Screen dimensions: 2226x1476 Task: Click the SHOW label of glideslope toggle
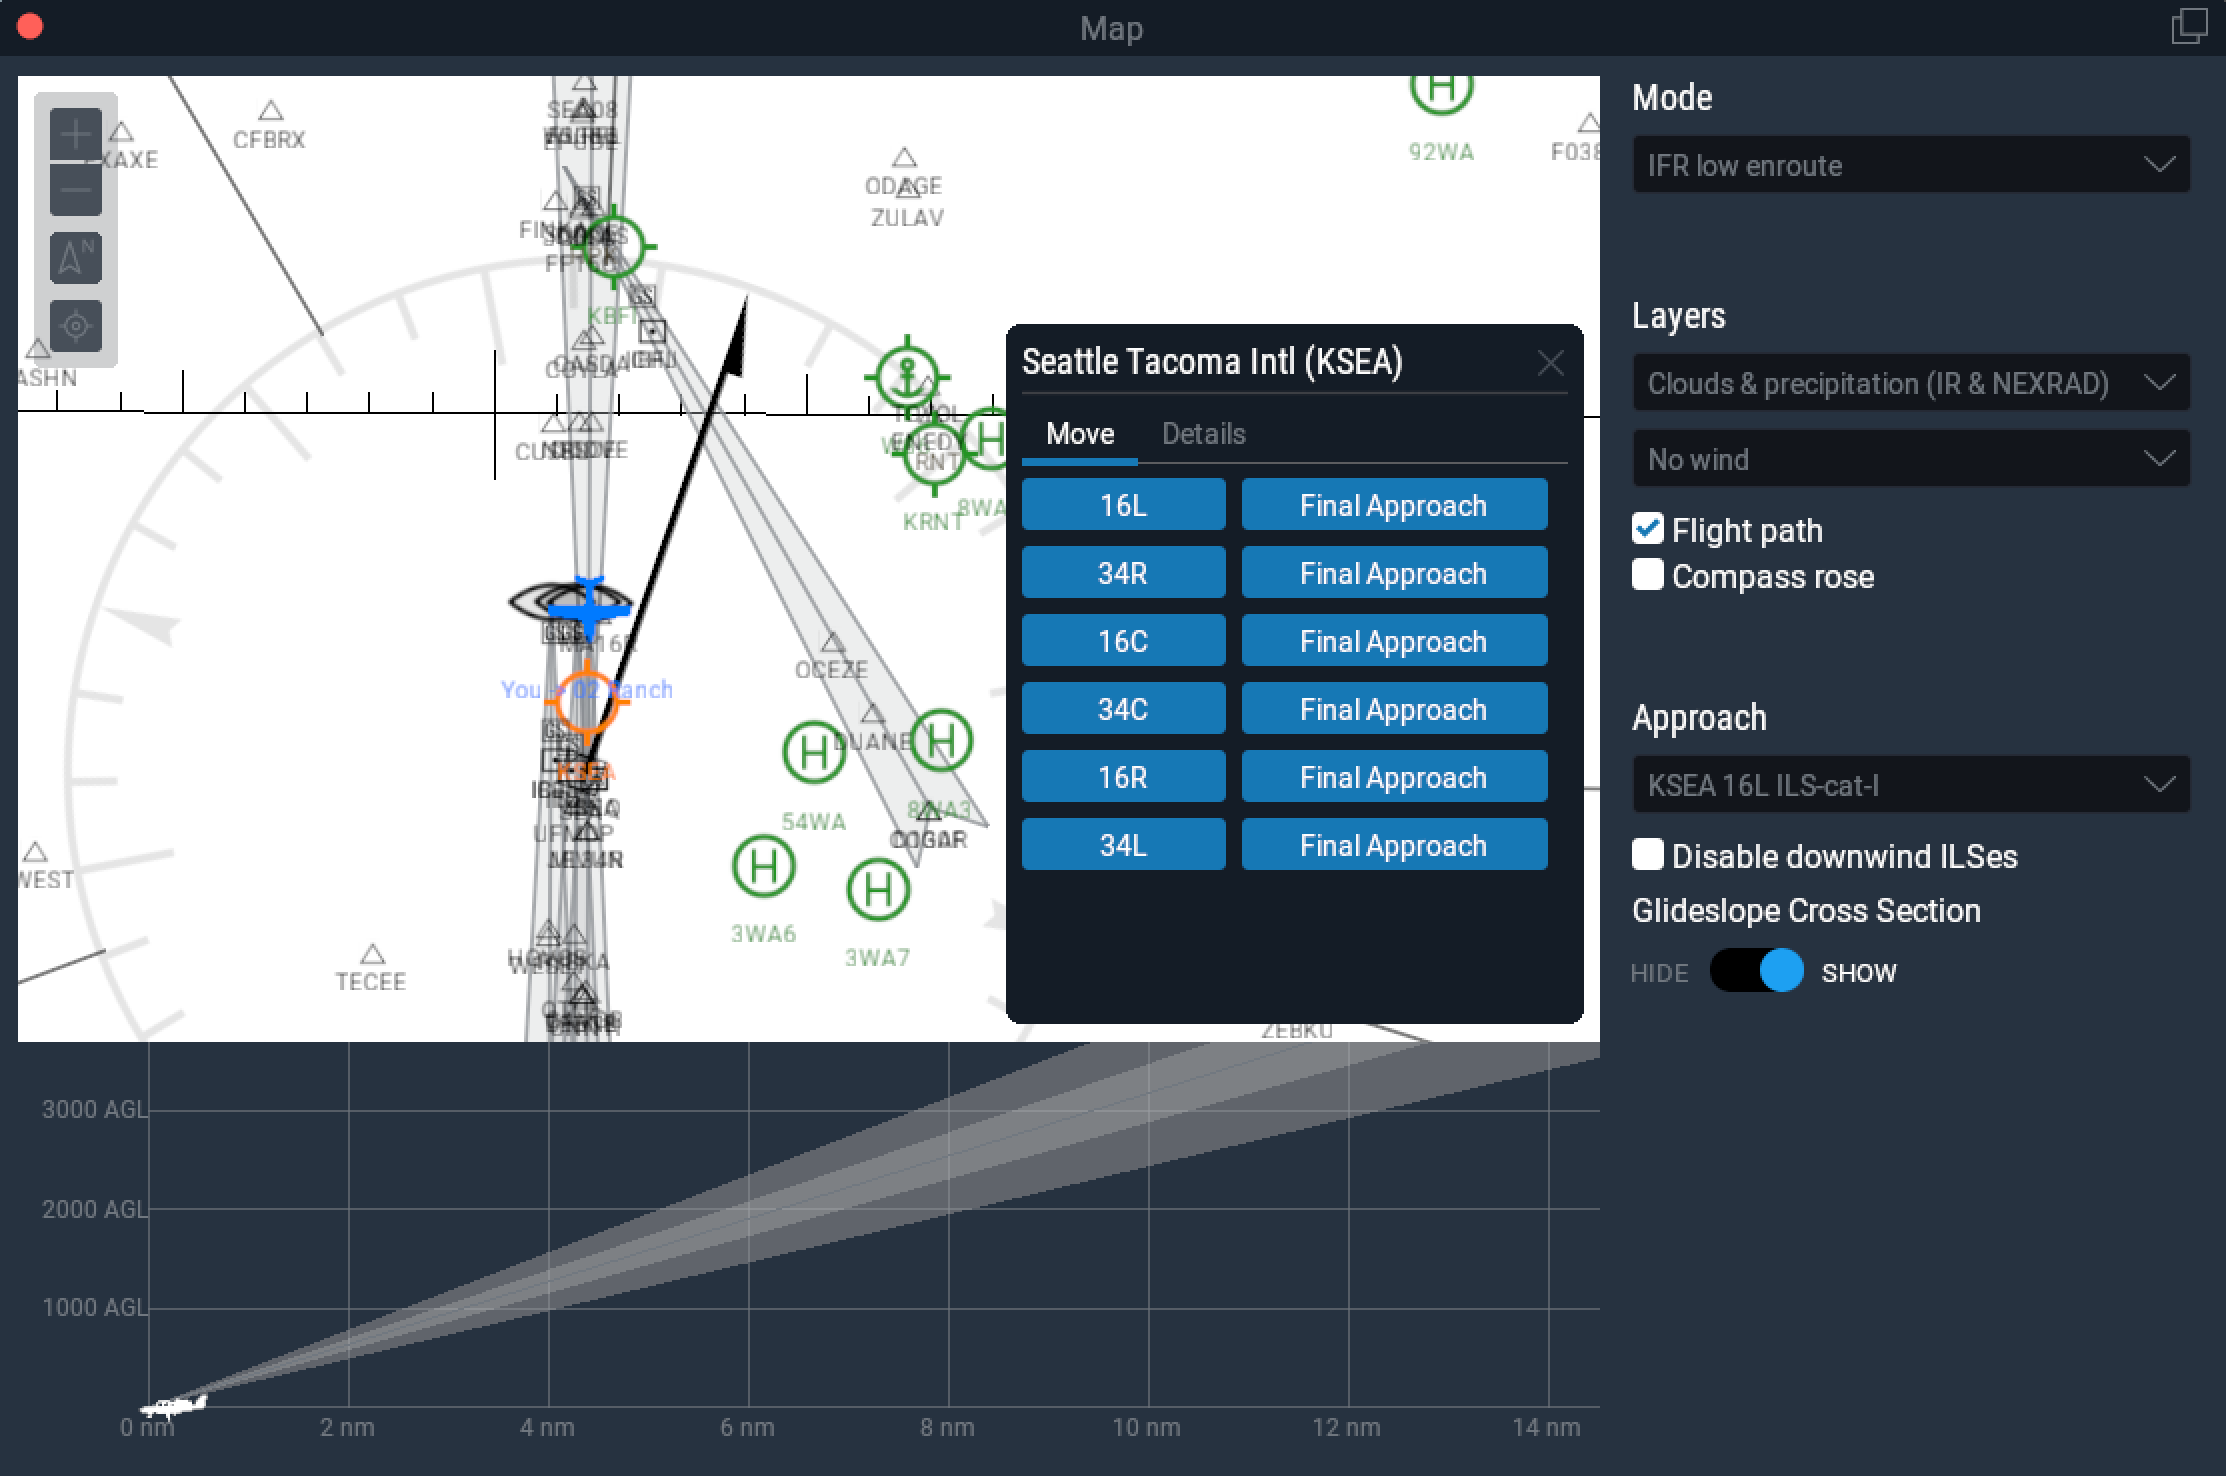point(1859,973)
